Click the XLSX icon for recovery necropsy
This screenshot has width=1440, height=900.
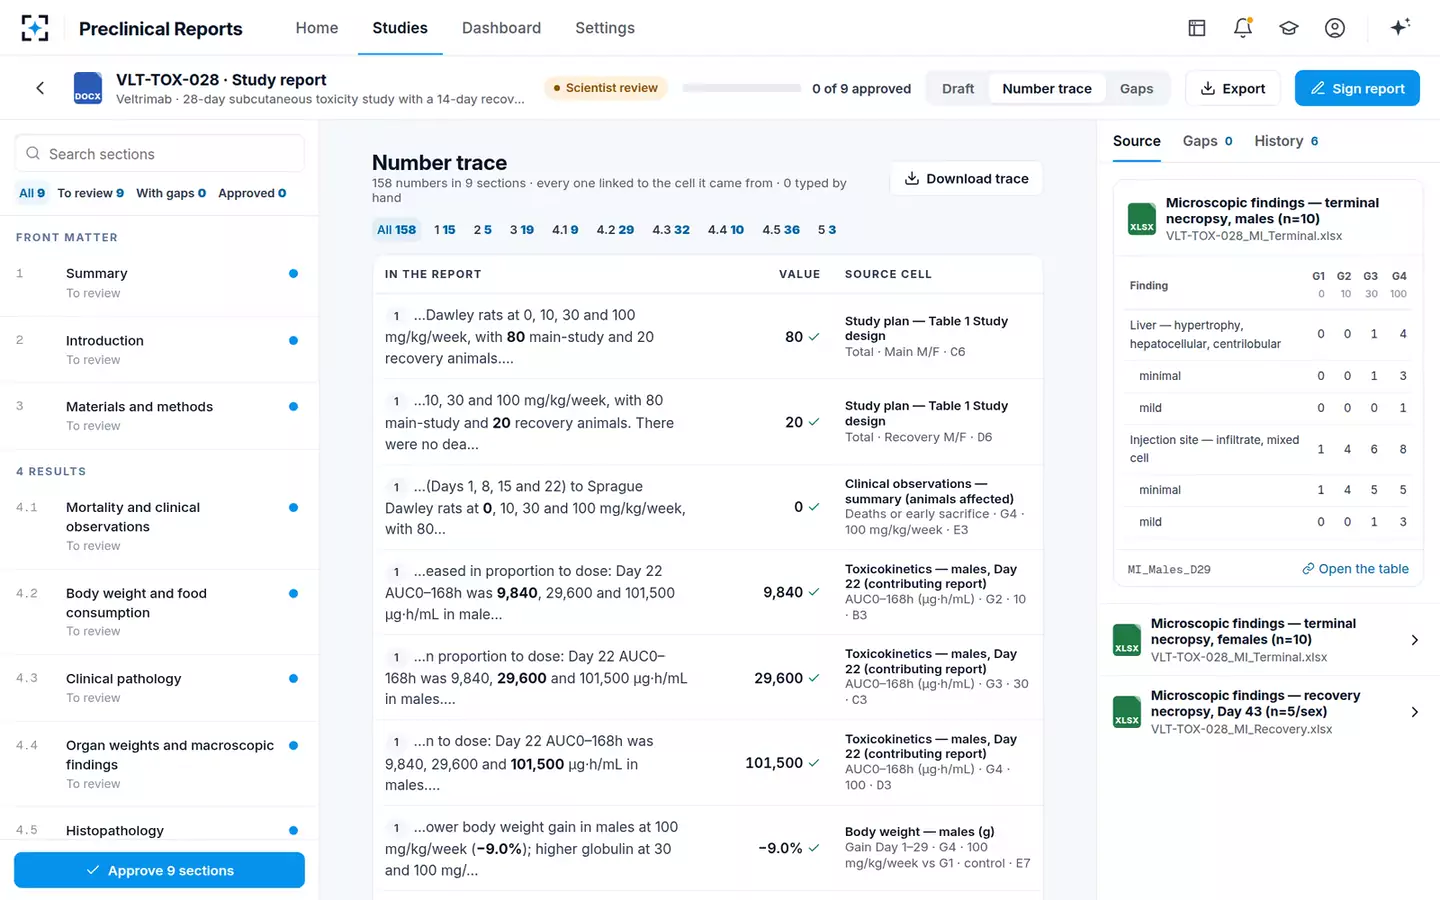[x=1127, y=712]
